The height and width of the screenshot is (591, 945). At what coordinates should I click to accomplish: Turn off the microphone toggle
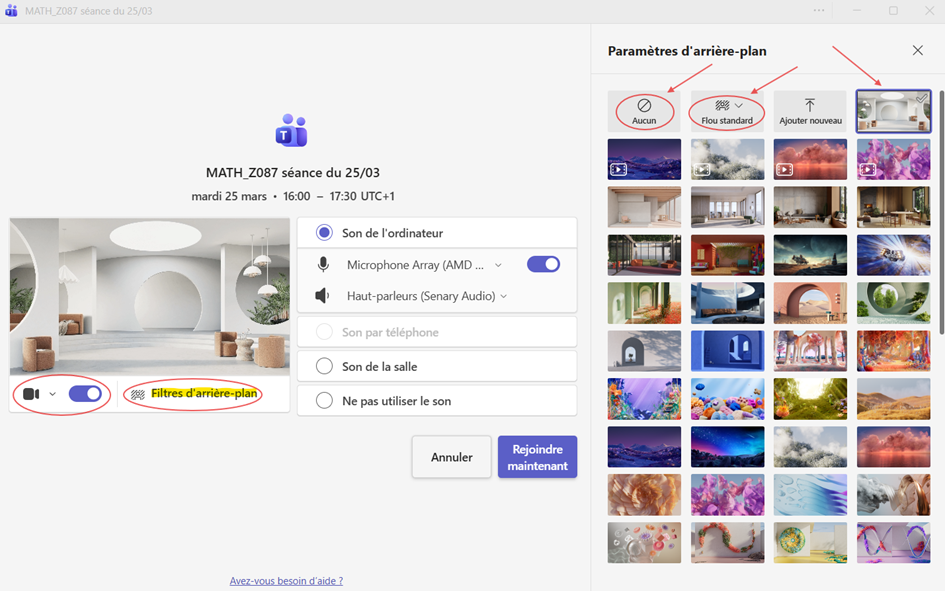(x=543, y=264)
